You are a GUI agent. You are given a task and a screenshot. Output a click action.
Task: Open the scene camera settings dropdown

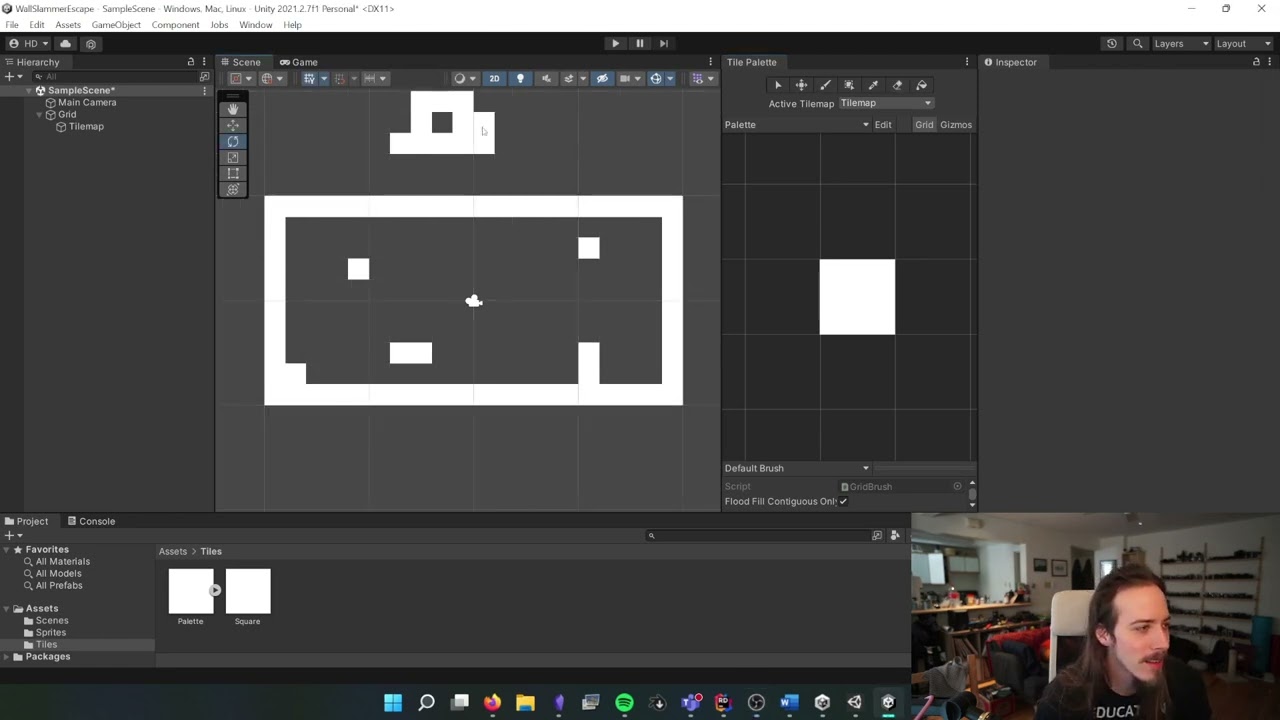(x=630, y=78)
